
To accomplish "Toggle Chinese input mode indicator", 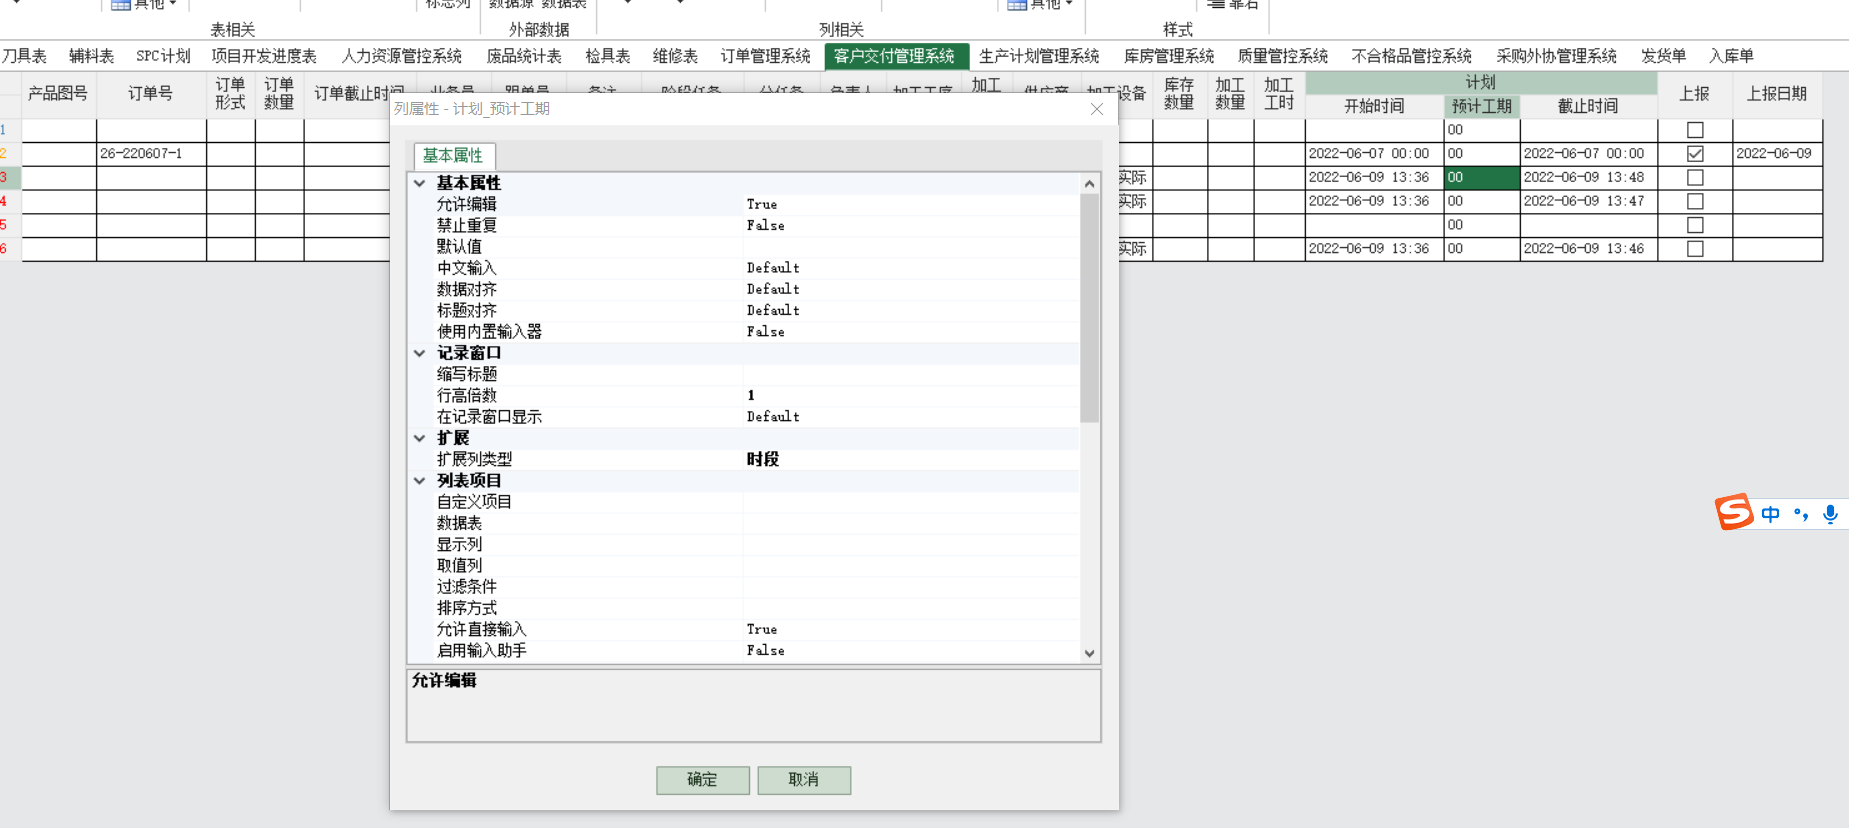I will coord(1771,514).
